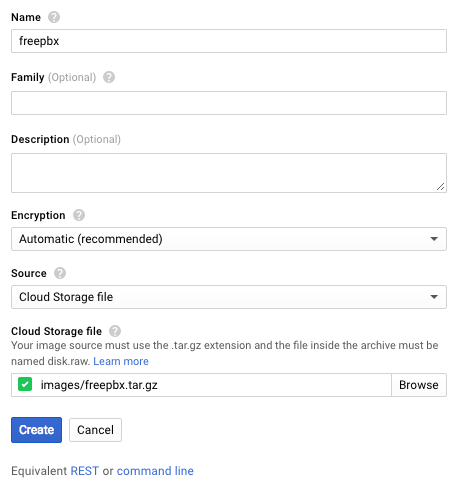Screen dimensions: 457x490
Task: Open the Cloud Storage file source selector
Action: pyautogui.click(x=229, y=297)
